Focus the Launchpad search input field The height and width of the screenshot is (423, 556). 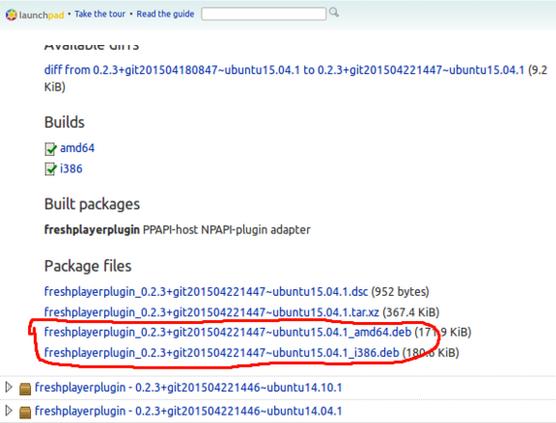point(263,14)
